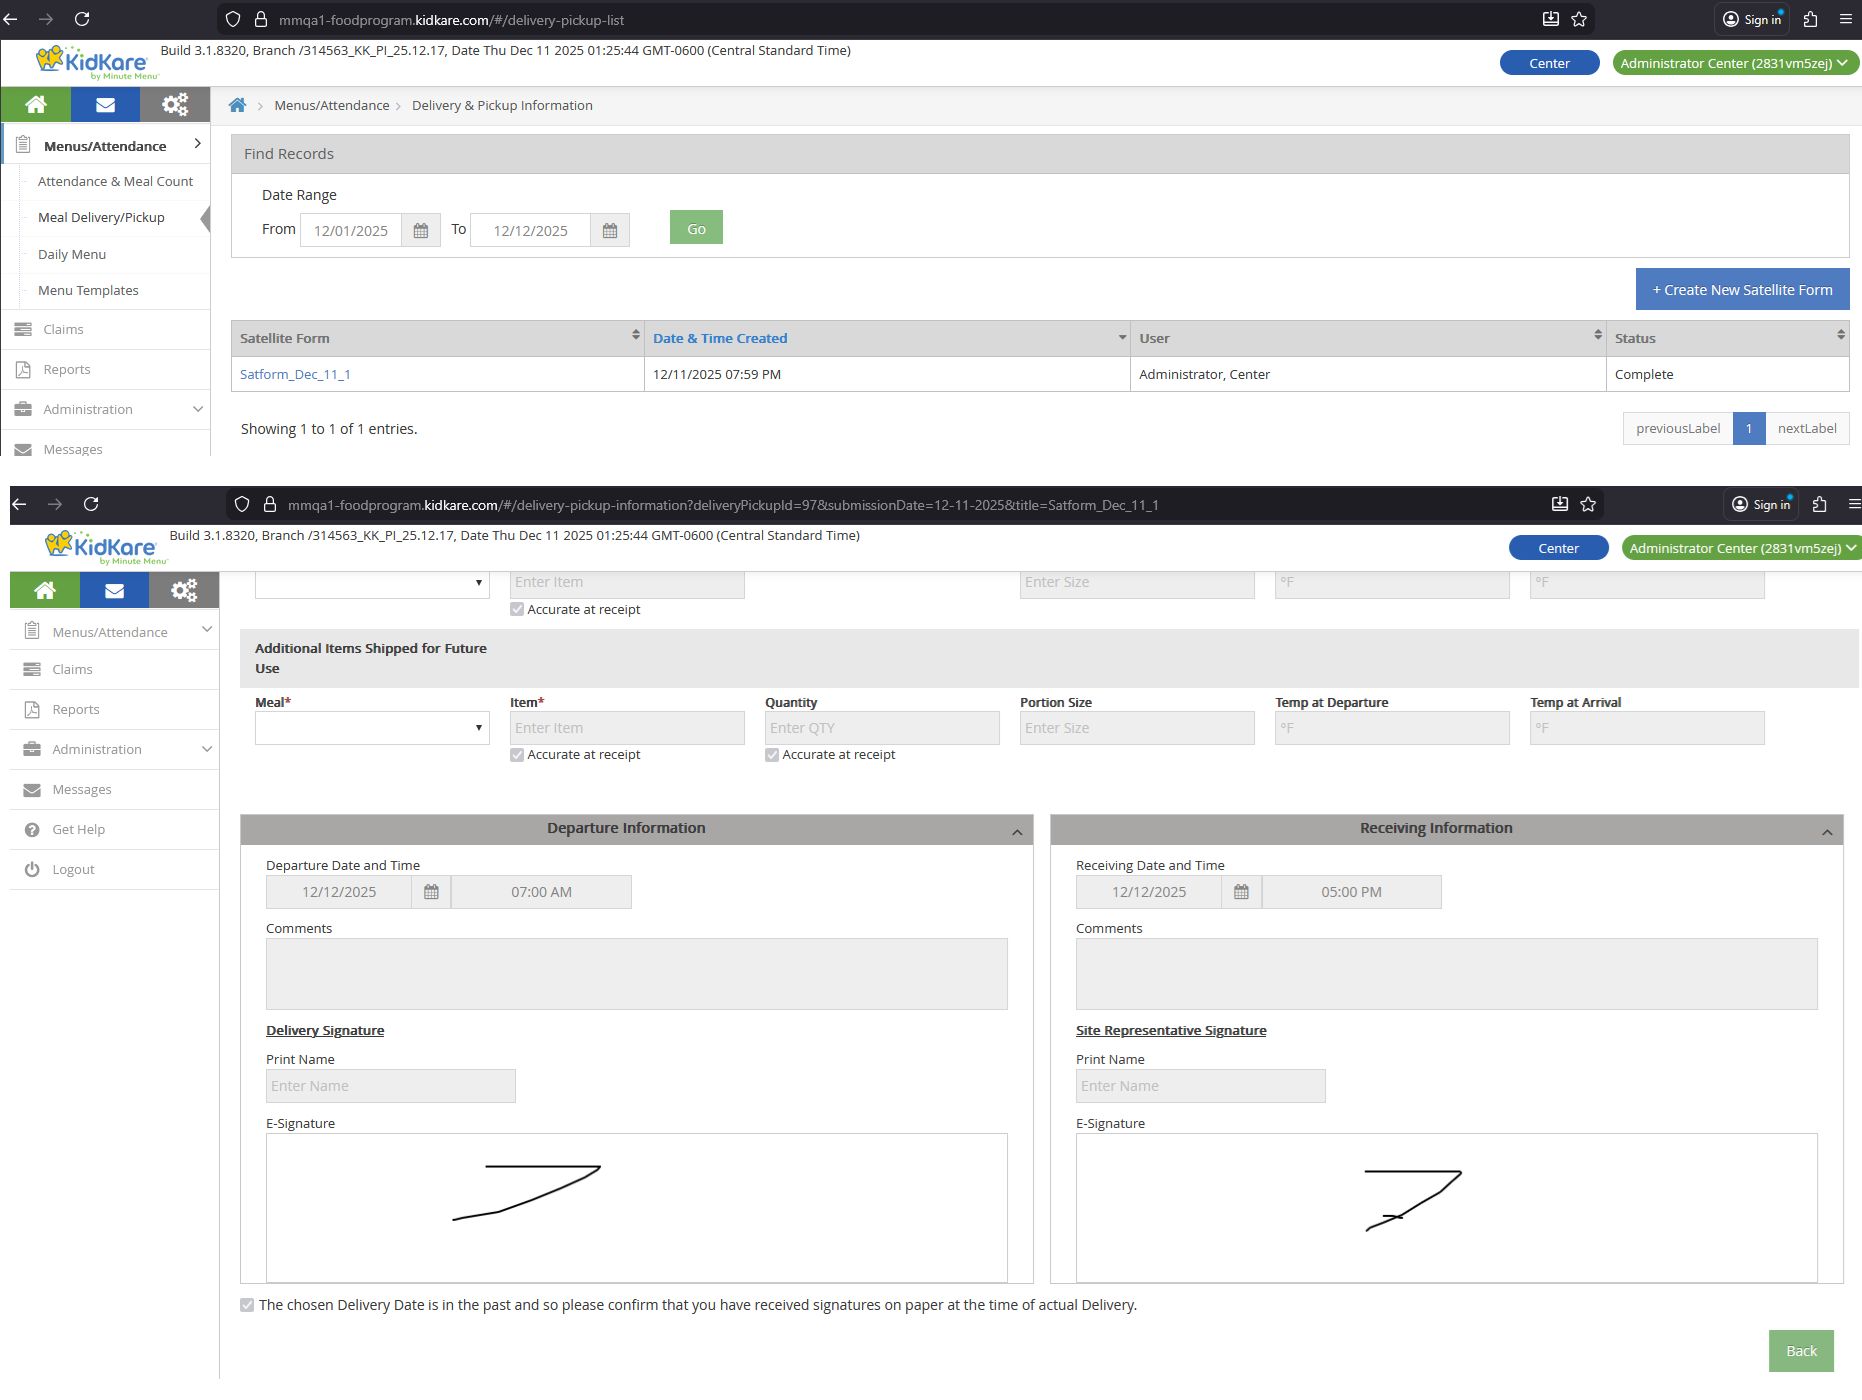The width and height of the screenshot is (1862, 1400).
Task: Select Menu Templates in the sidebar
Action: (x=88, y=290)
